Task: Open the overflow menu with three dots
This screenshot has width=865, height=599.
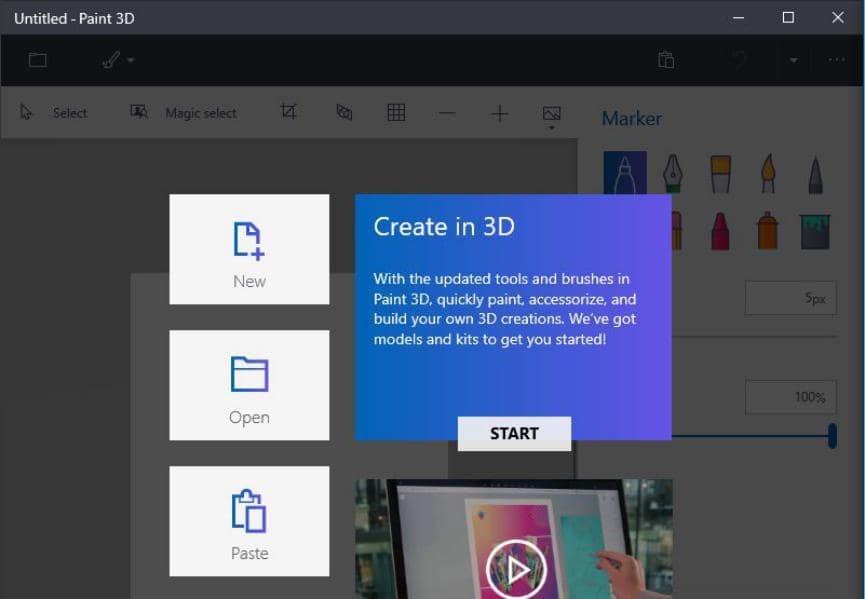Action: [836, 59]
